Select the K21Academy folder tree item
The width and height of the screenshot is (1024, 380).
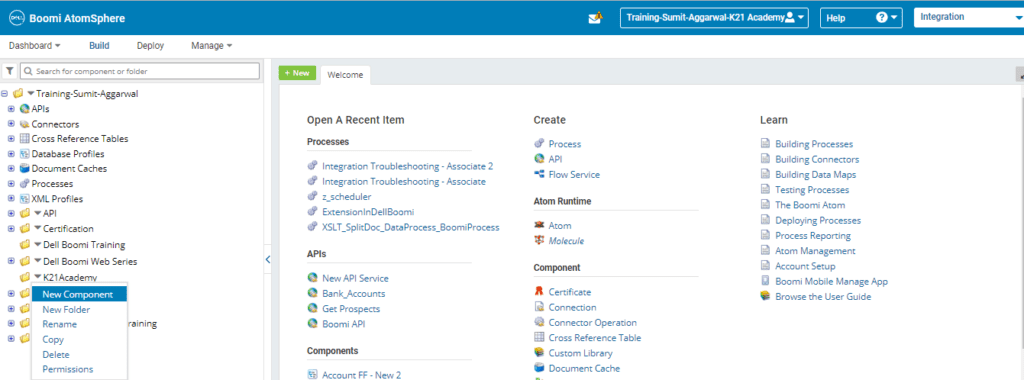click(70, 277)
